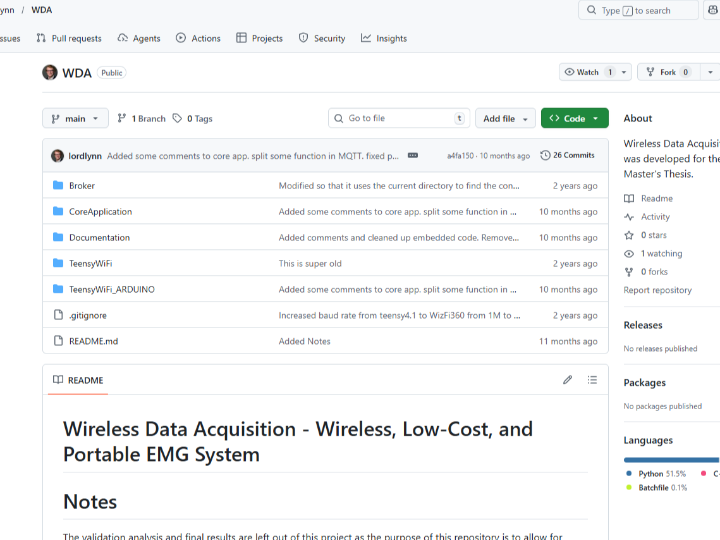The height and width of the screenshot is (540, 720).
Task: Click the Go to file search field
Action: (x=399, y=118)
